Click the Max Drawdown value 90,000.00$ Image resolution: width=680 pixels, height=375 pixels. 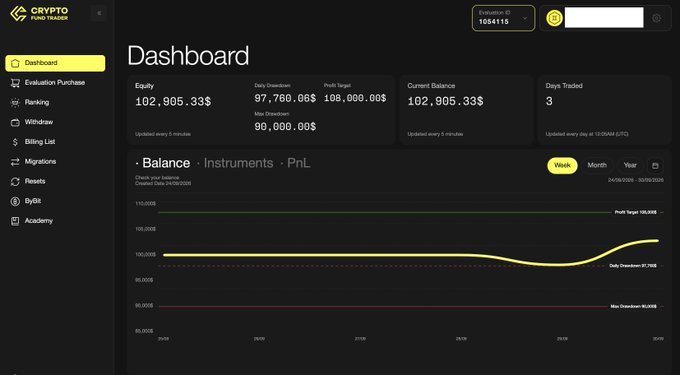coord(285,127)
